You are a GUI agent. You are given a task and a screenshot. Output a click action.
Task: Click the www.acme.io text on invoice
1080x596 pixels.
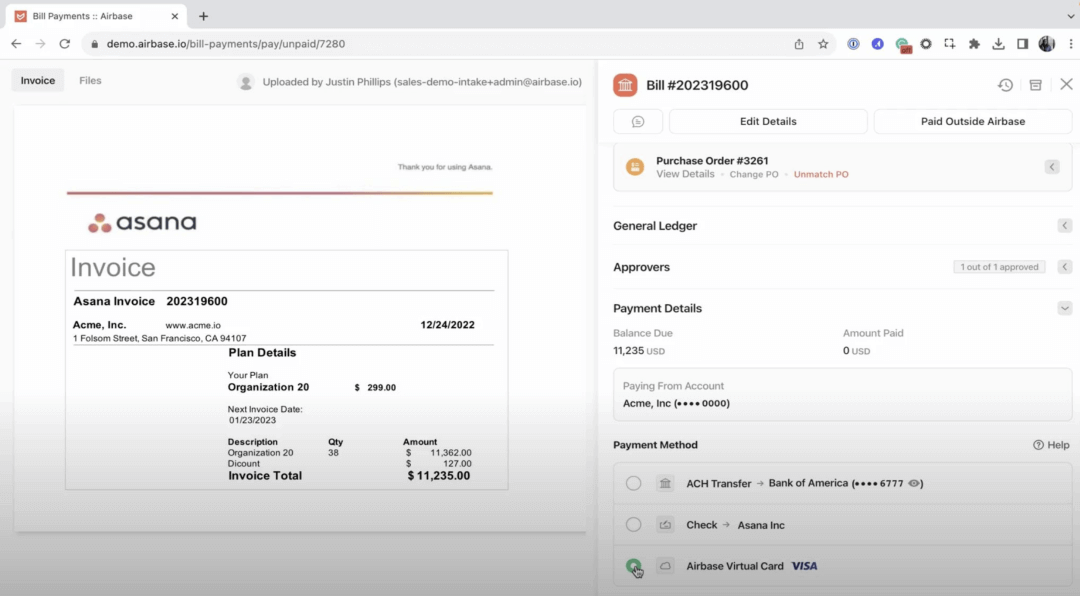click(193, 325)
